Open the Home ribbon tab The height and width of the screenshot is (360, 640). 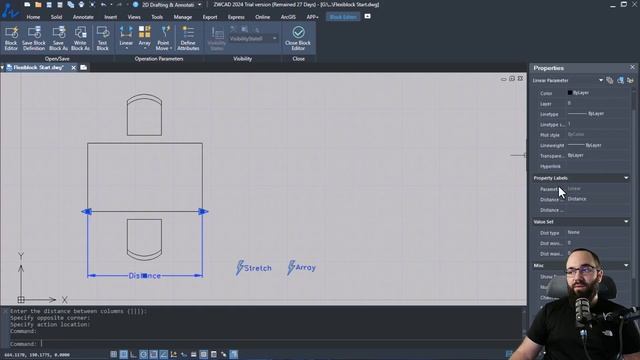click(x=33, y=17)
